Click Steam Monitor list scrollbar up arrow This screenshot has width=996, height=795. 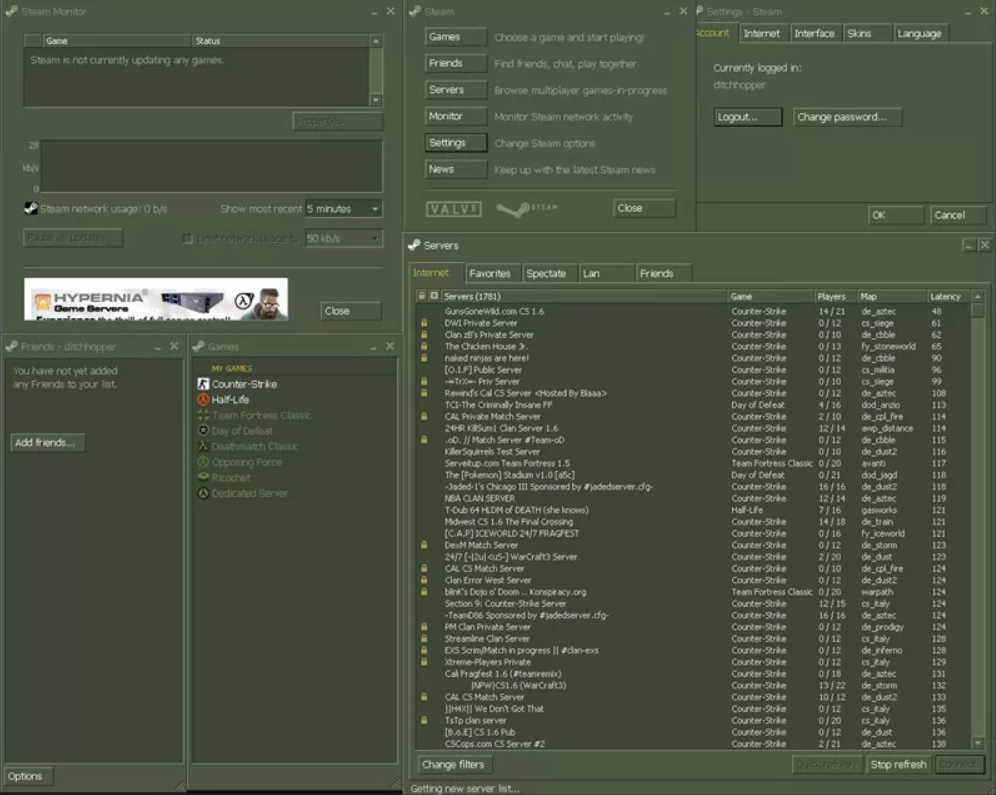tap(376, 41)
